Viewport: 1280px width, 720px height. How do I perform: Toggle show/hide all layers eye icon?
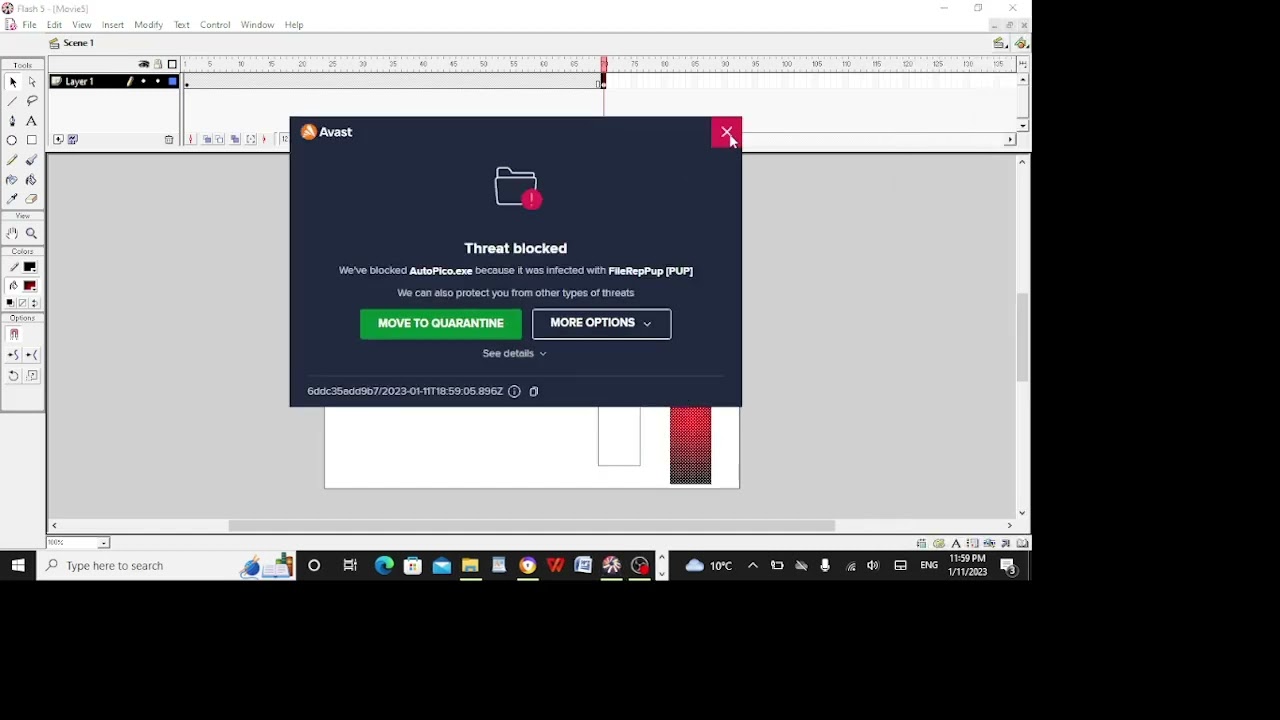(x=144, y=64)
